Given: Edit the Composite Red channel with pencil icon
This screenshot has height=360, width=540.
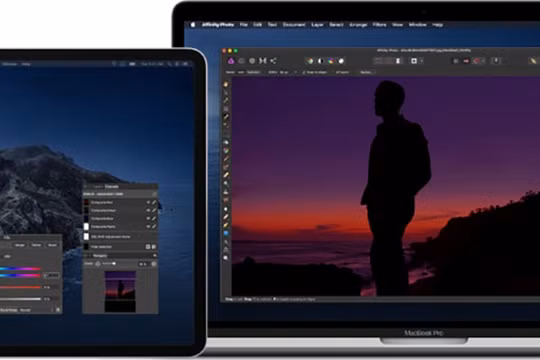Looking at the screenshot, I should pyautogui.click(x=154, y=202).
